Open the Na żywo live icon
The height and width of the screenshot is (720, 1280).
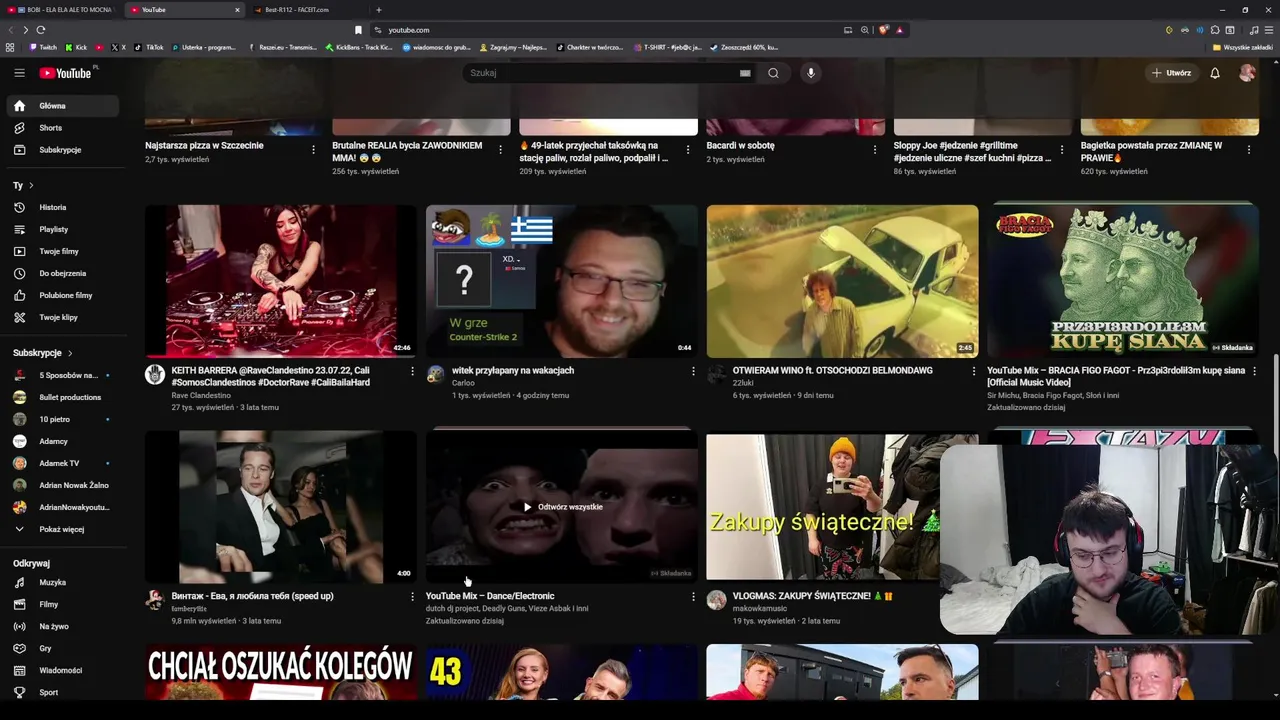point(19,627)
